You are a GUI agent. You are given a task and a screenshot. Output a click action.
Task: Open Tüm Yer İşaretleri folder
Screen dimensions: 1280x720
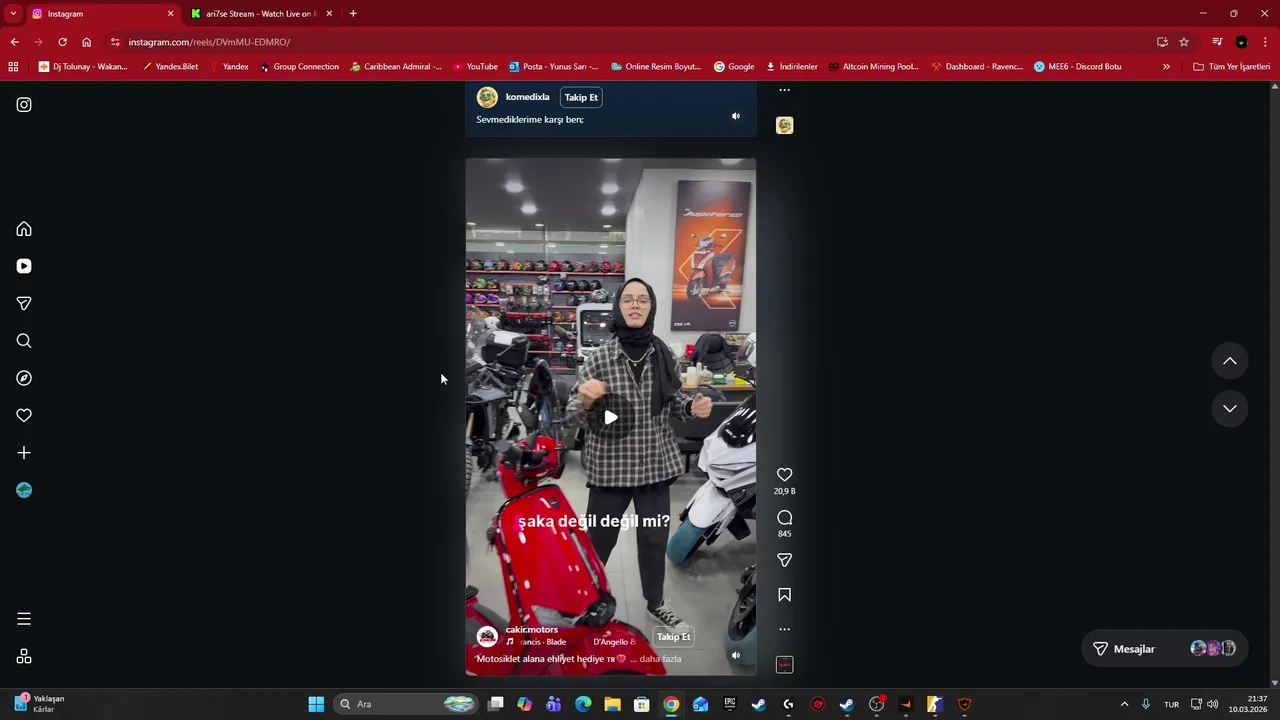1232,67
